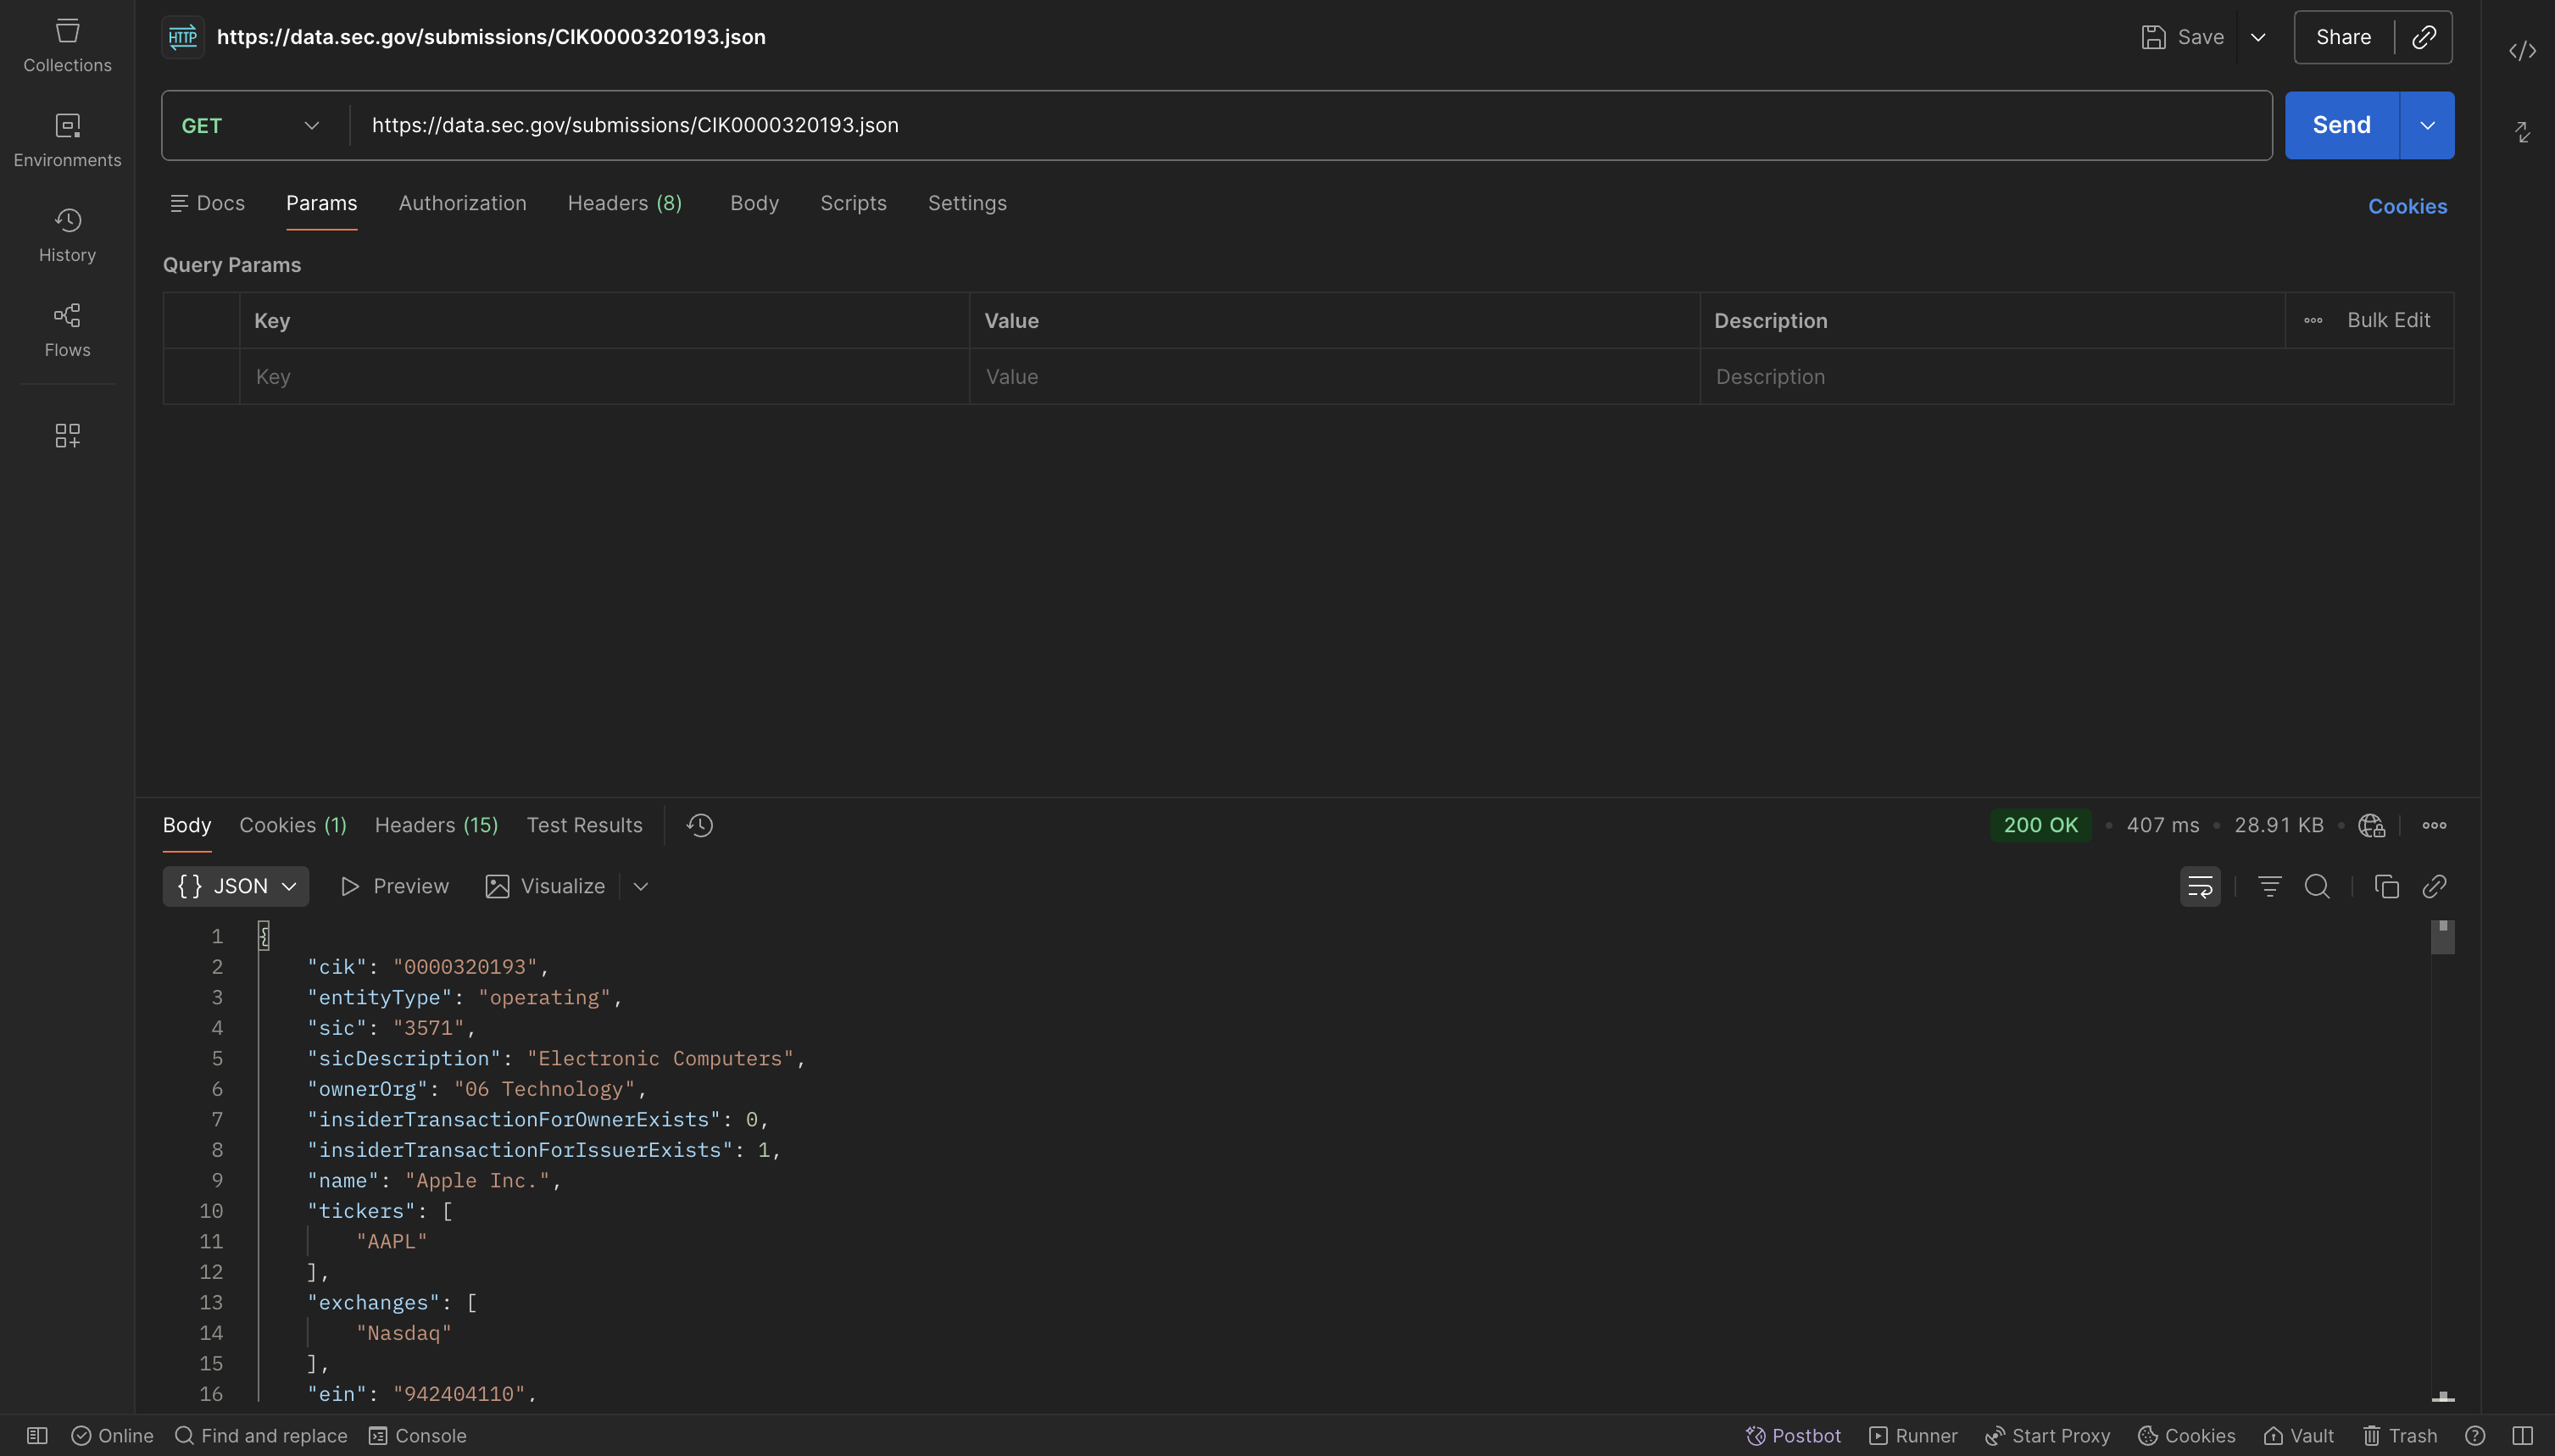Select the response Body tab
This screenshot has height=1456, width=2555.
coord(187,825)
